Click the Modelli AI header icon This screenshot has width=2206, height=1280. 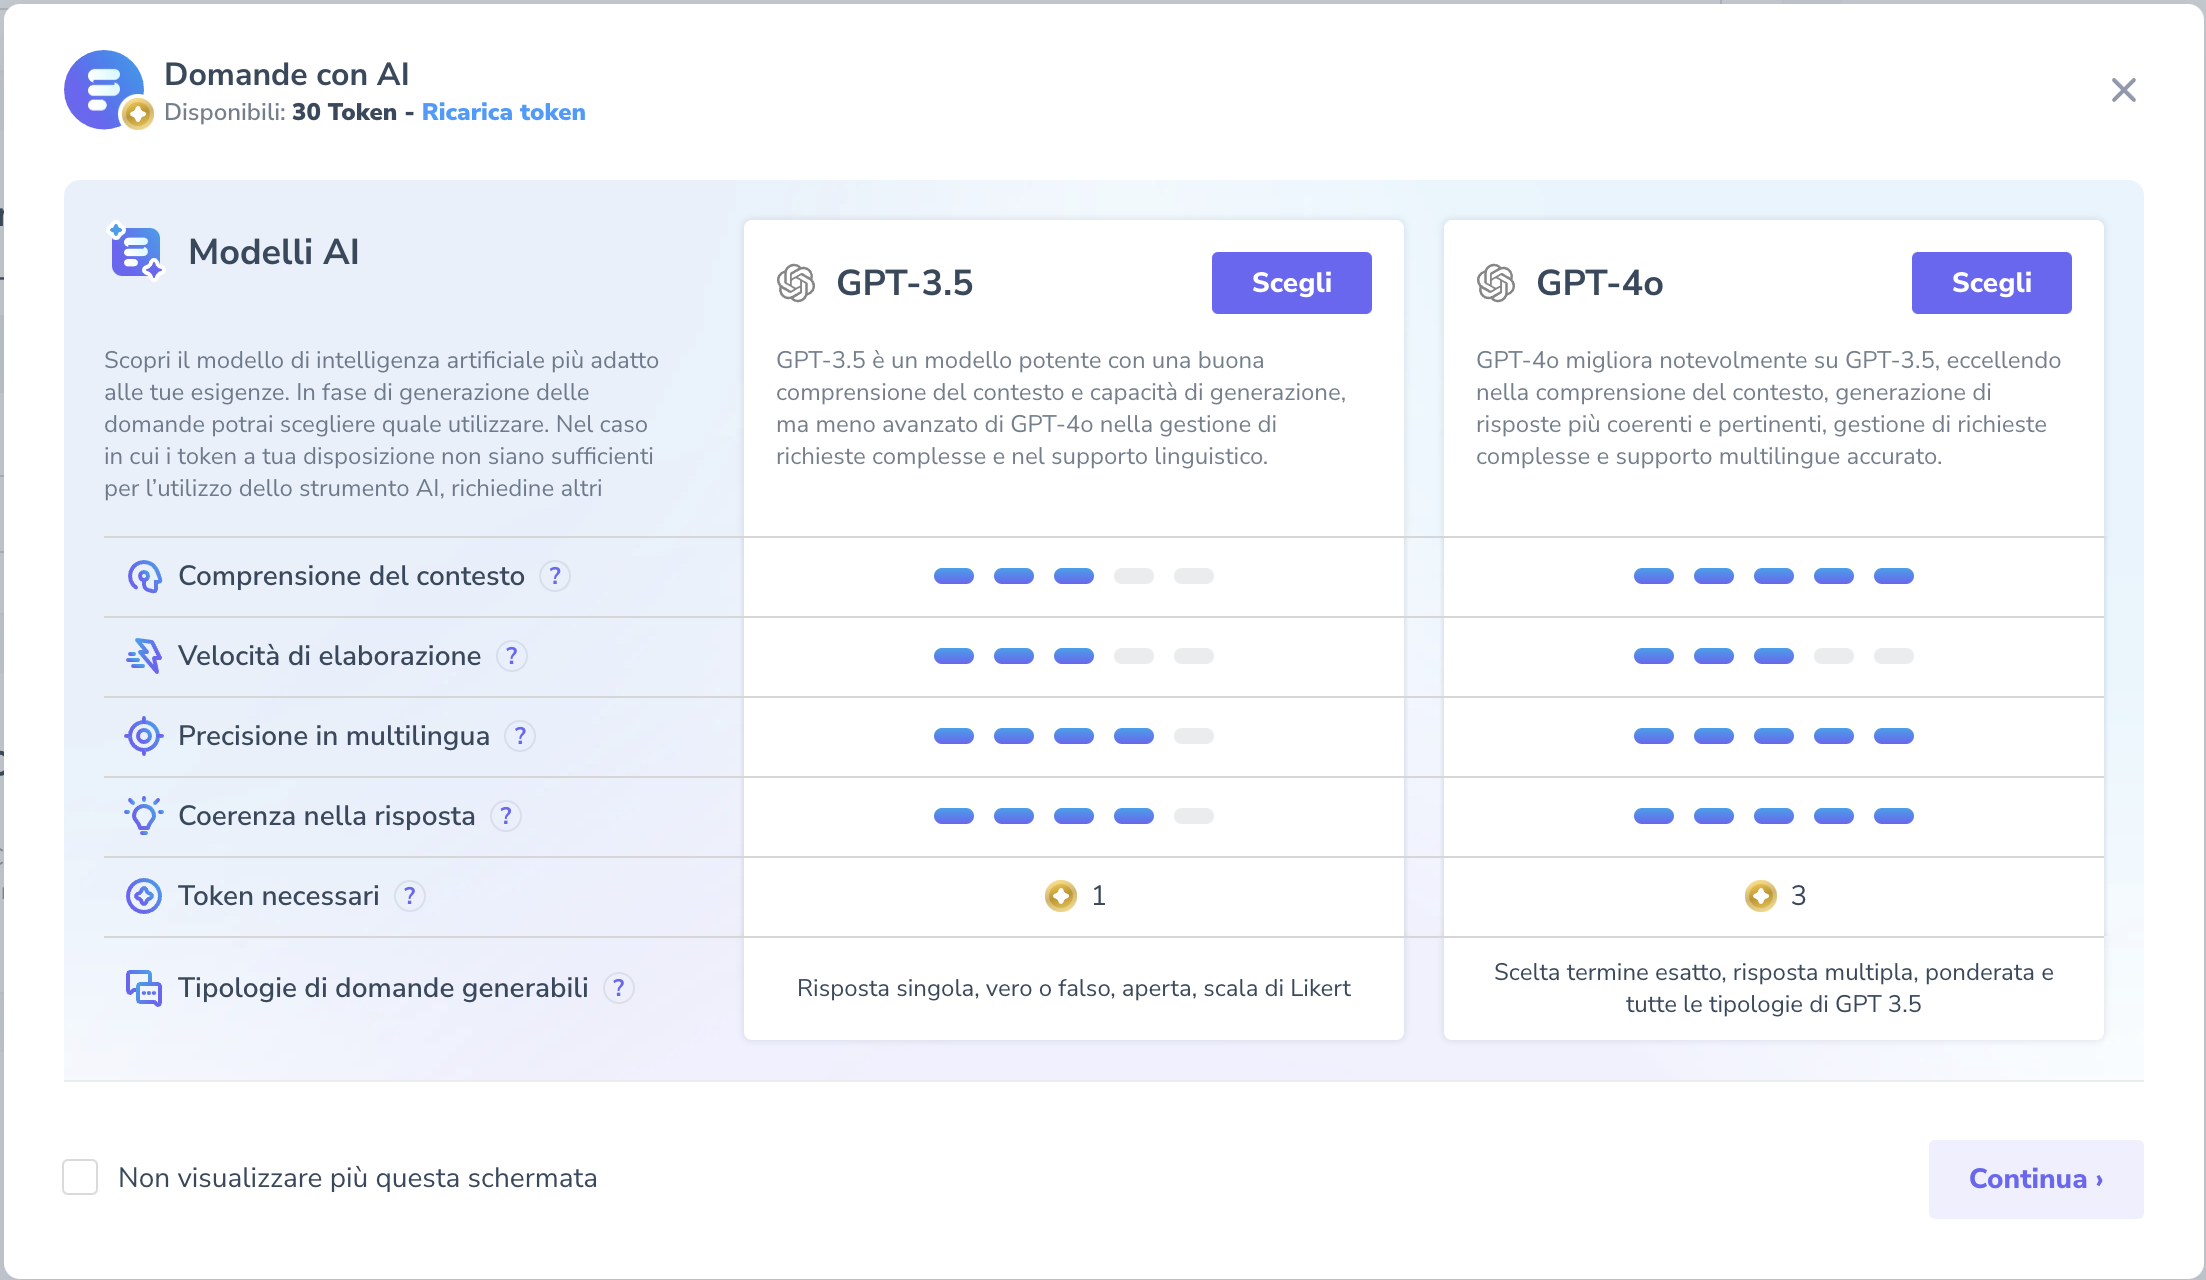coord(136,251)
